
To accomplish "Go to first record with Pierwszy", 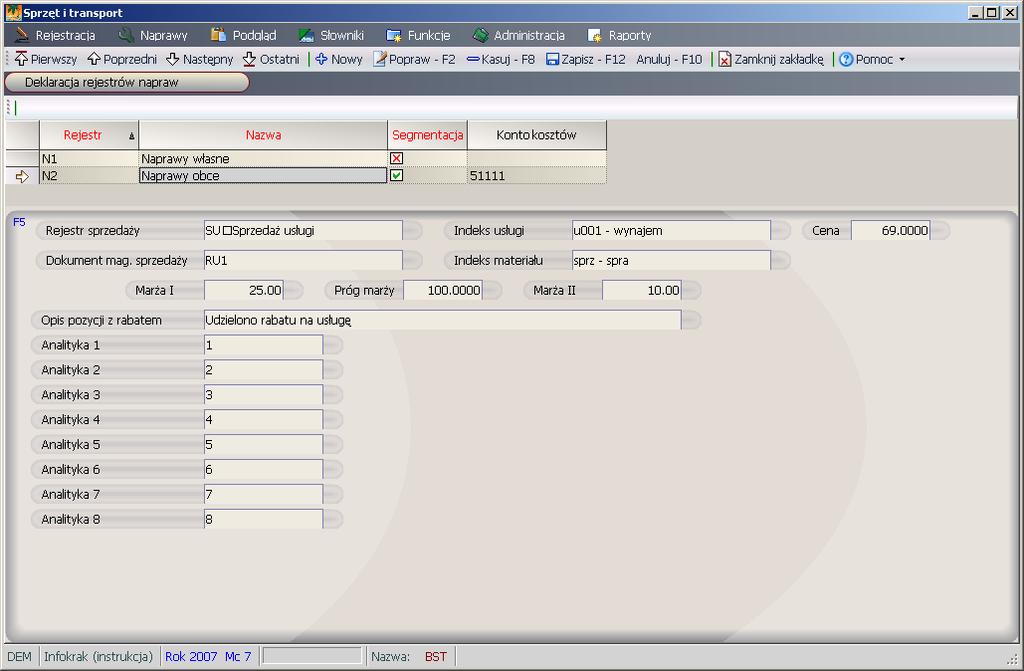I will point(46,59).
